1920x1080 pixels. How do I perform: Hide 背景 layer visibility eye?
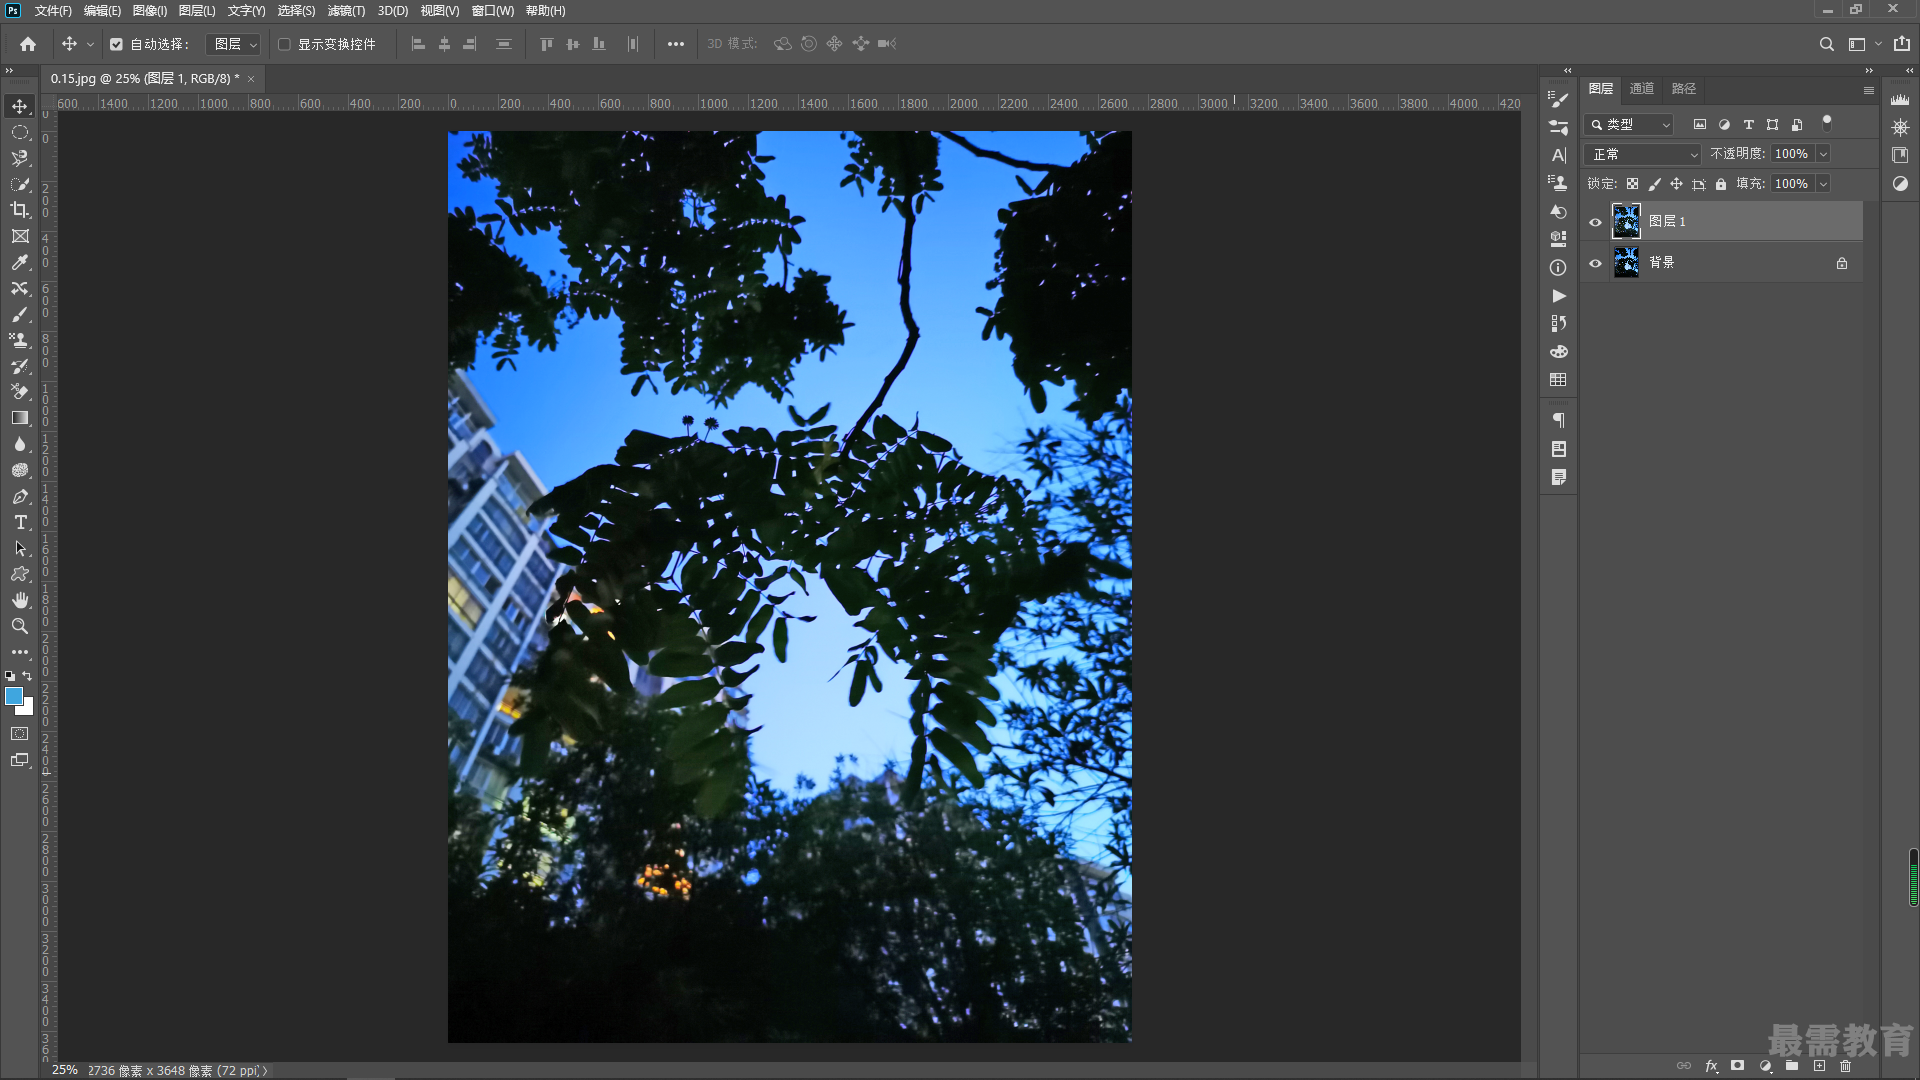coord(1595,263)
